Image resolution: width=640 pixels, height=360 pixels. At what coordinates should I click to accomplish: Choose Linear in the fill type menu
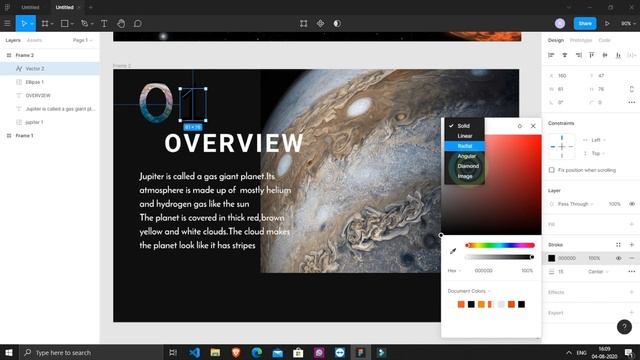[x=465, y=136]
